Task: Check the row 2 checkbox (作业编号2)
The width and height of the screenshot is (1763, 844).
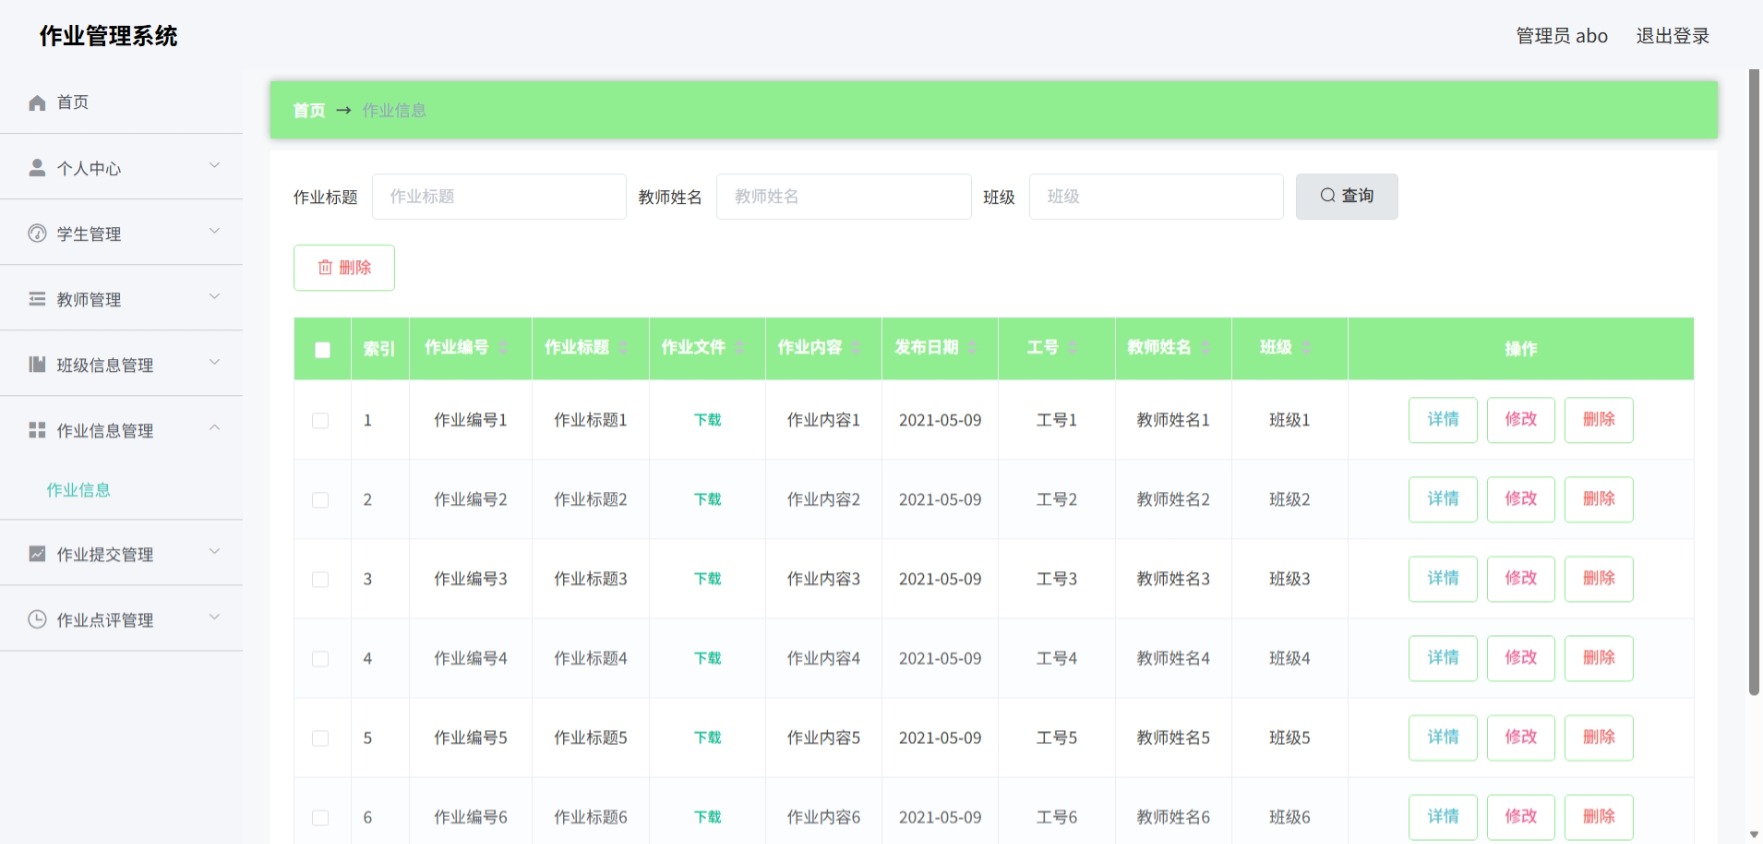Action: [x=320, y=500]
